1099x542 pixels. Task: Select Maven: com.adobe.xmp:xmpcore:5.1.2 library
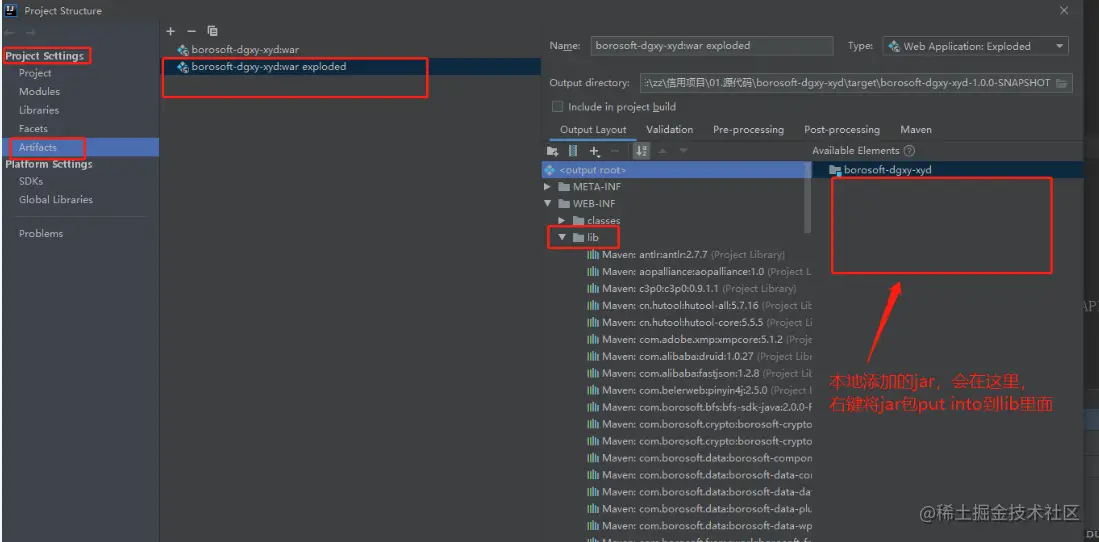click(x=699, y=339)
